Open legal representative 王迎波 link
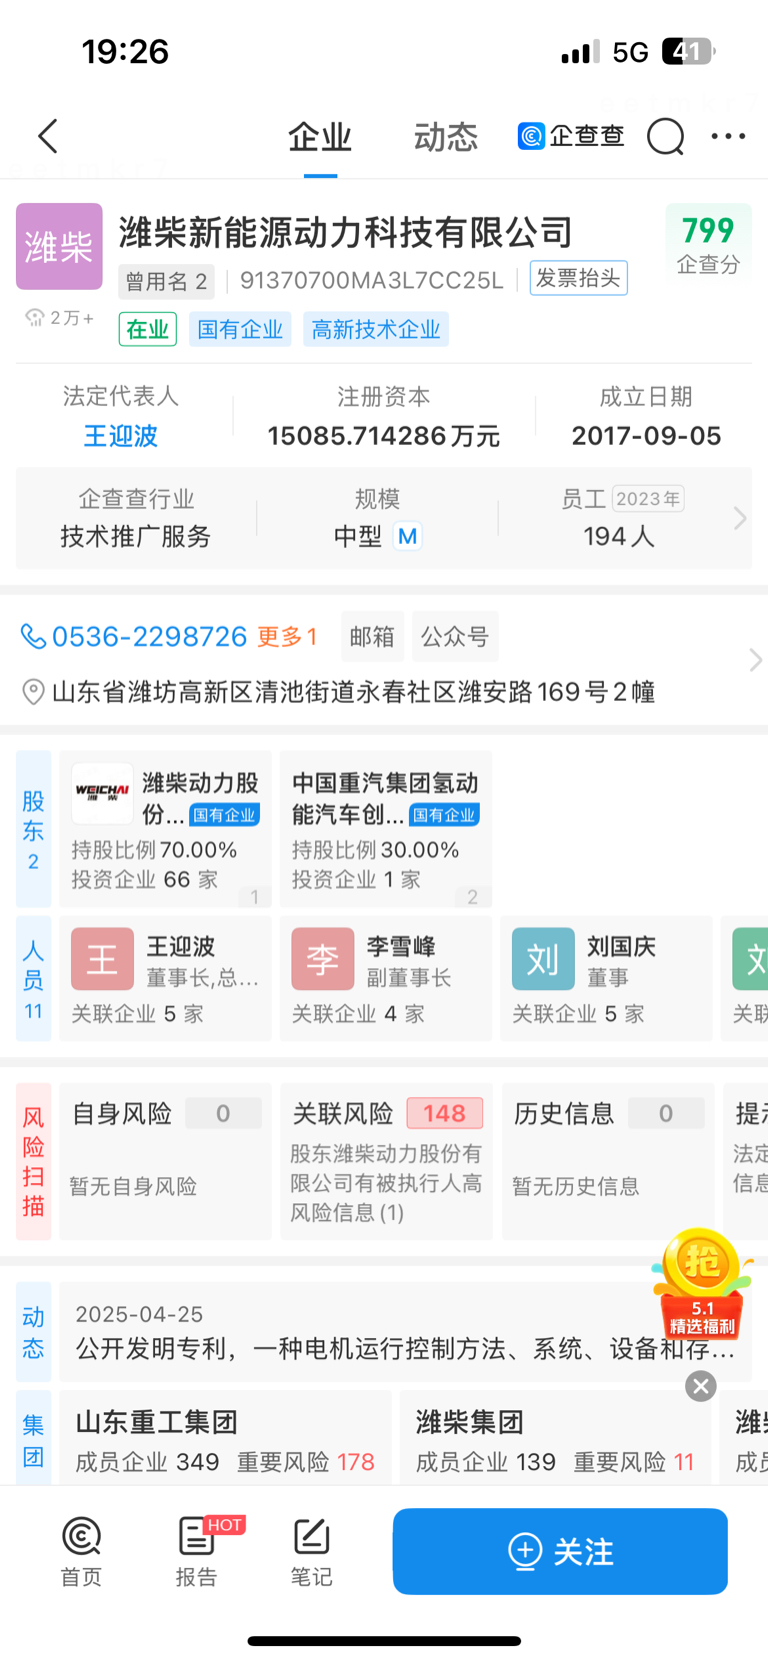This screenshot has height=1663, width=768. click(x=121, y=436)
